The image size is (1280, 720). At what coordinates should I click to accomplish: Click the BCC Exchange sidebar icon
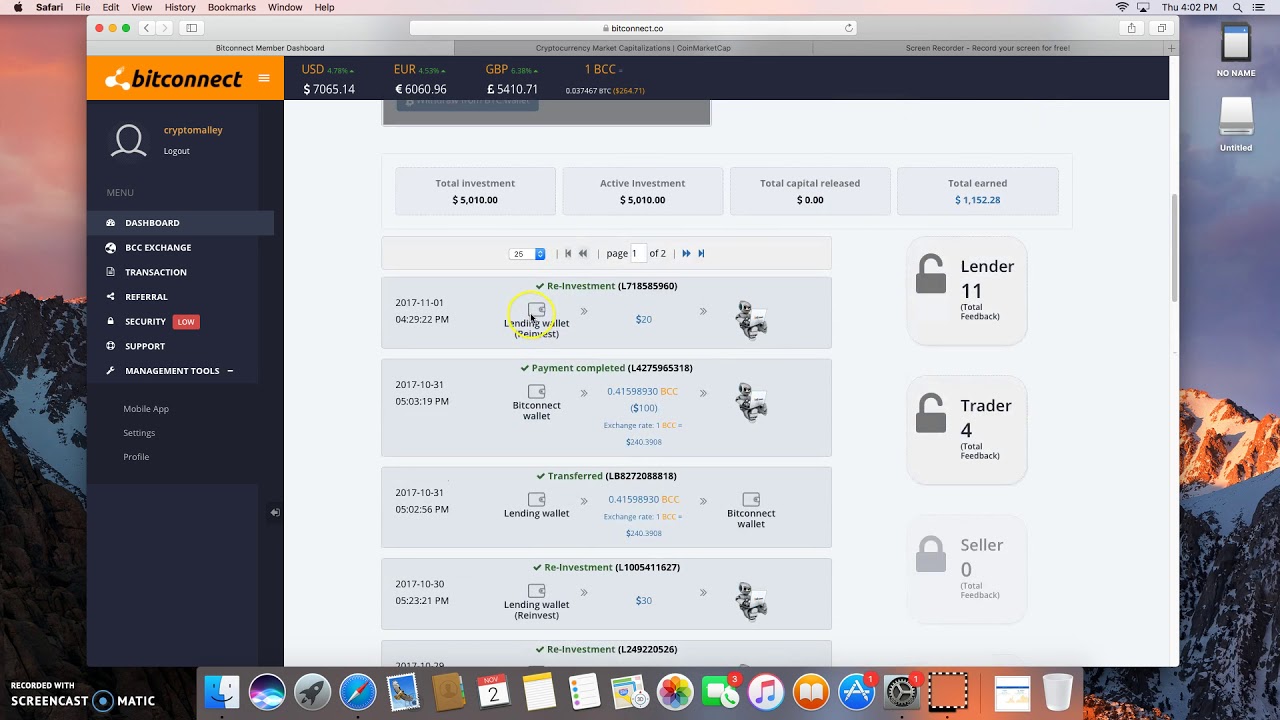point(110,247)
